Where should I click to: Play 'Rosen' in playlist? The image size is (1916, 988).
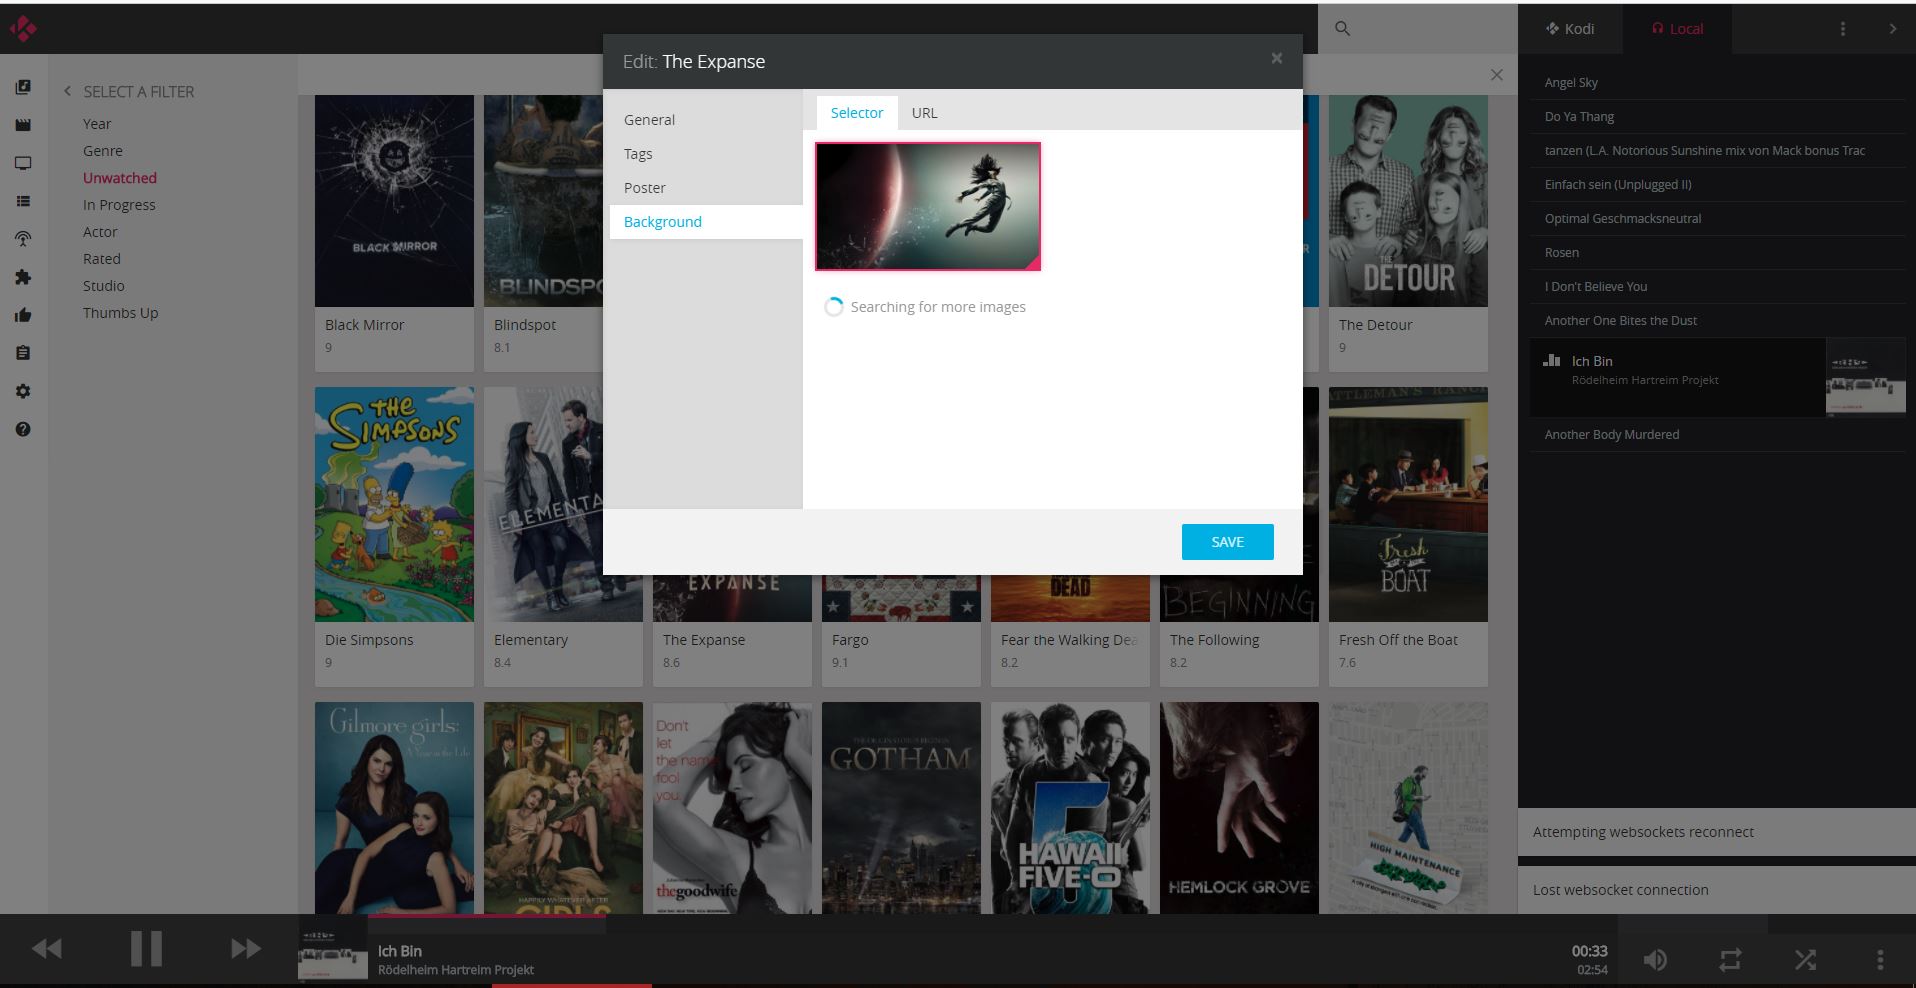point(1717,253)
